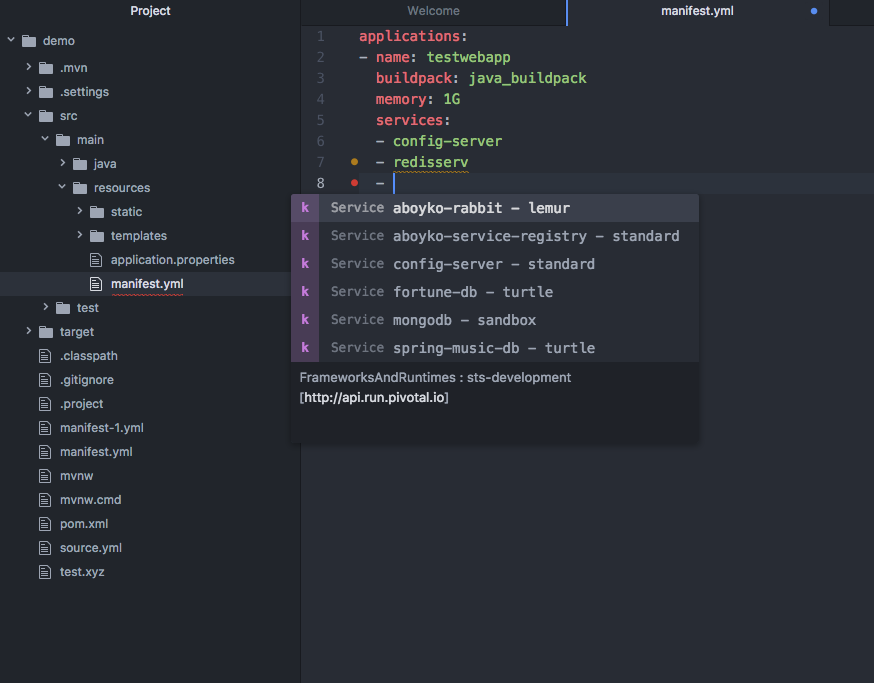Choose spring-music-db - turtle suggestion
The width and height of the screenshot is (874, 683).
click(495, 348)
